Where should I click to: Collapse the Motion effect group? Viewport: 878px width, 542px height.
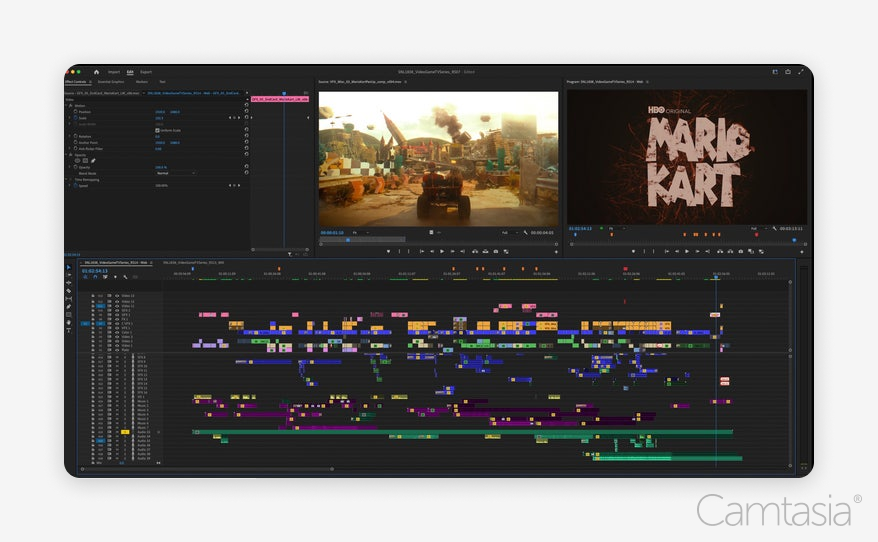point(66,105)
